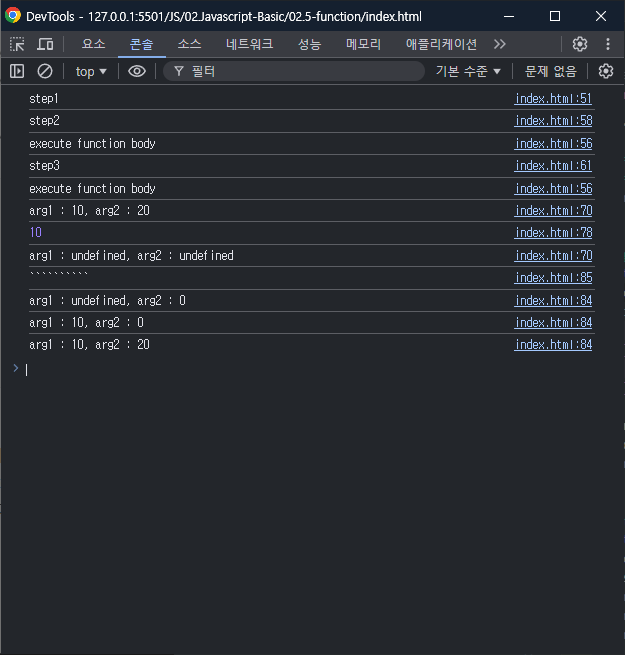This screenshot has width=625, height=655.
Task: Select the step3 log message
Action: coord(44,166)
